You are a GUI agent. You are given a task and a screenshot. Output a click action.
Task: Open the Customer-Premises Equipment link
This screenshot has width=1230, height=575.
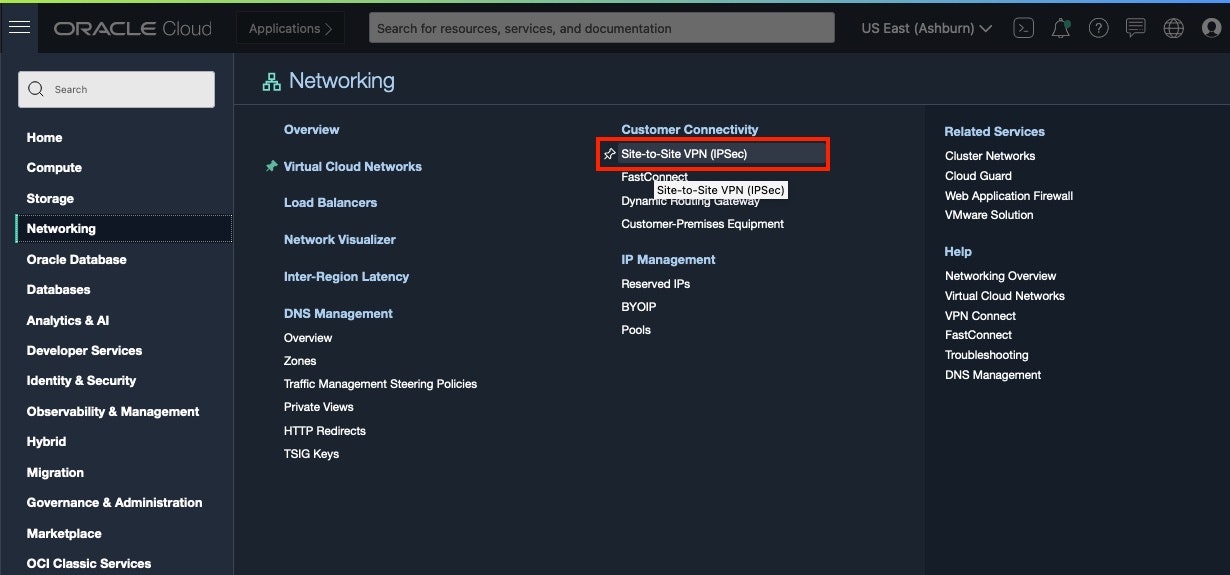(702, 224)
